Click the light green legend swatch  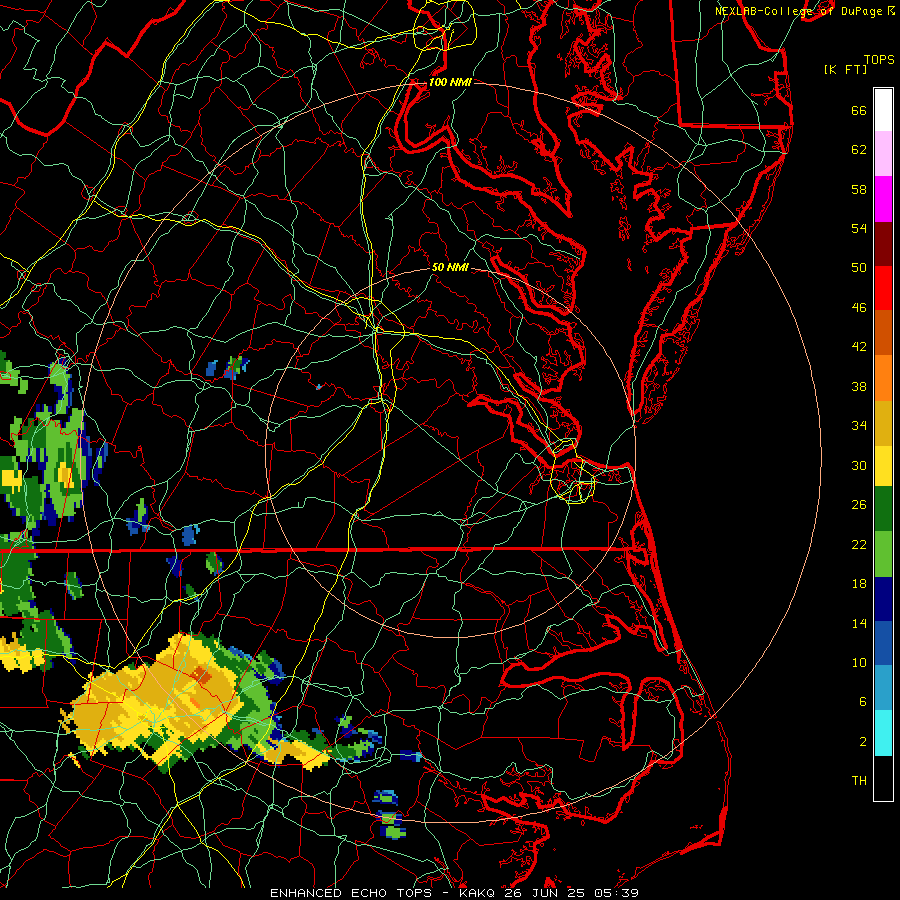point(883,554)
